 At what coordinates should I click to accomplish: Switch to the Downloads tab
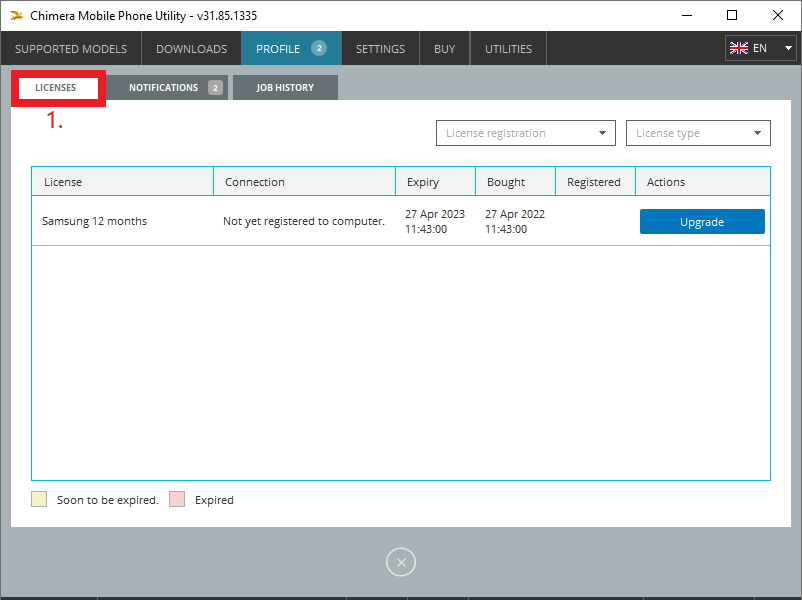(x=191, y=49)
